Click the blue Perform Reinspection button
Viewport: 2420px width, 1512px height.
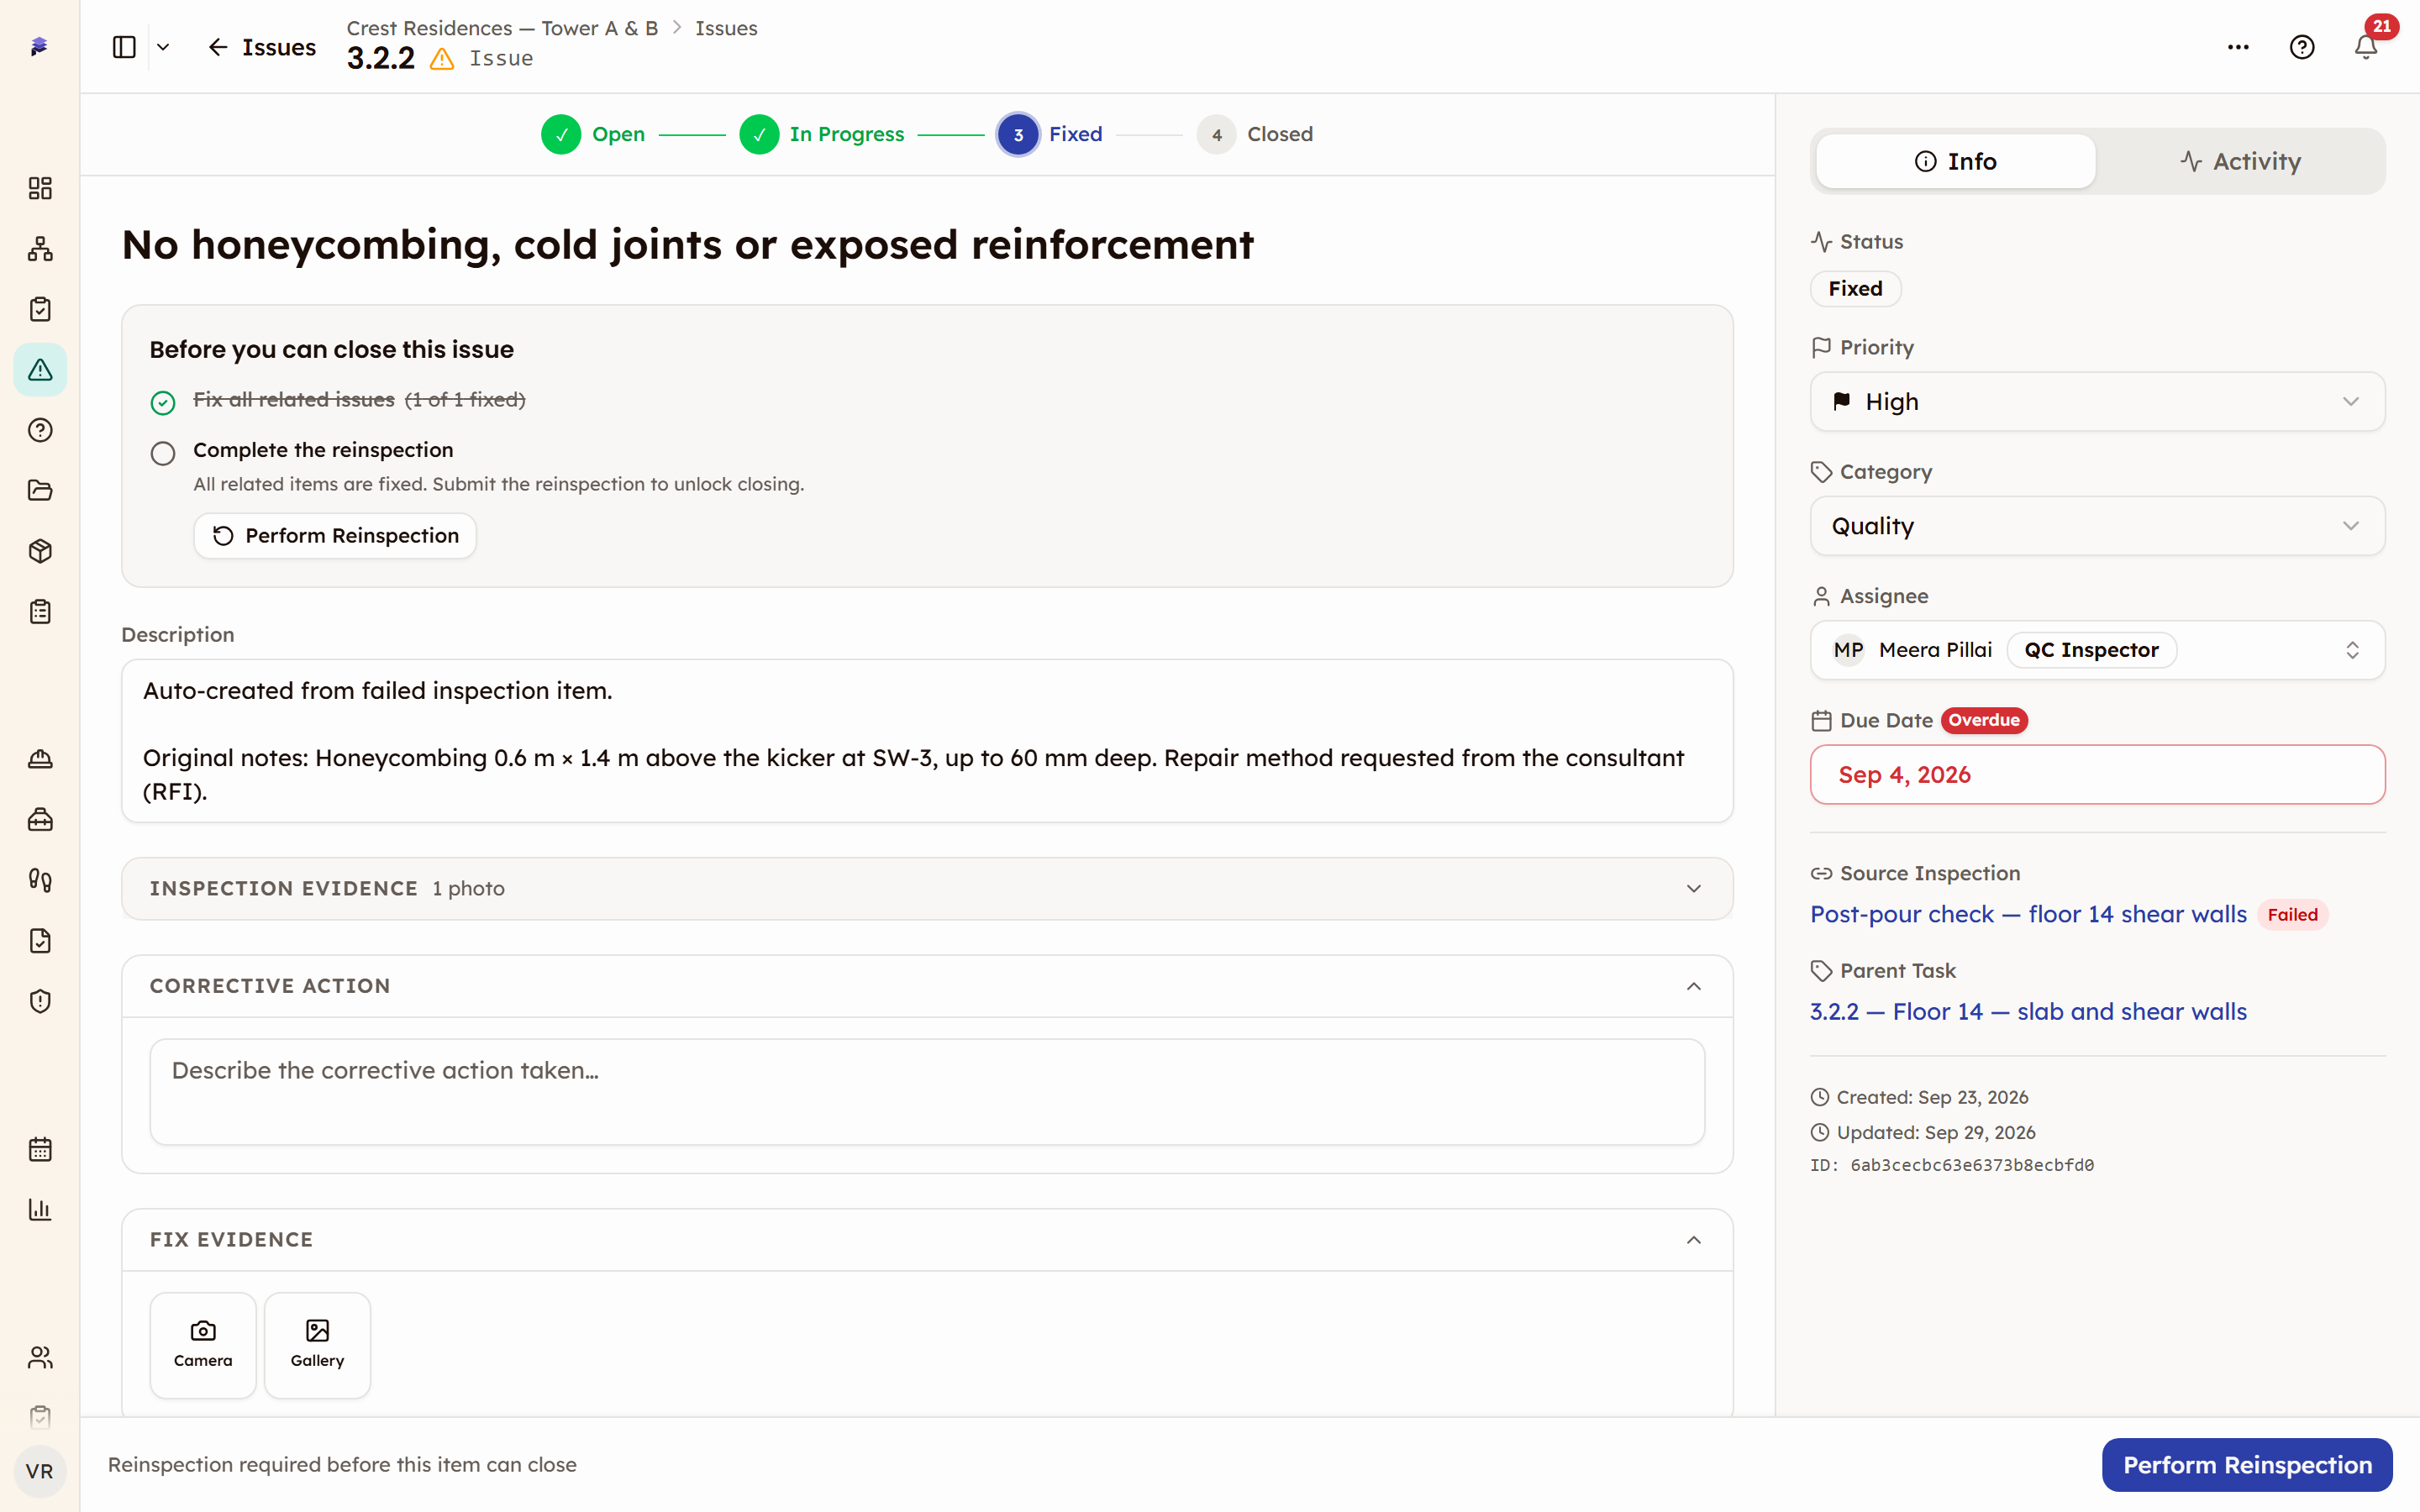pyautogui.click(x=2247, y=1464)
